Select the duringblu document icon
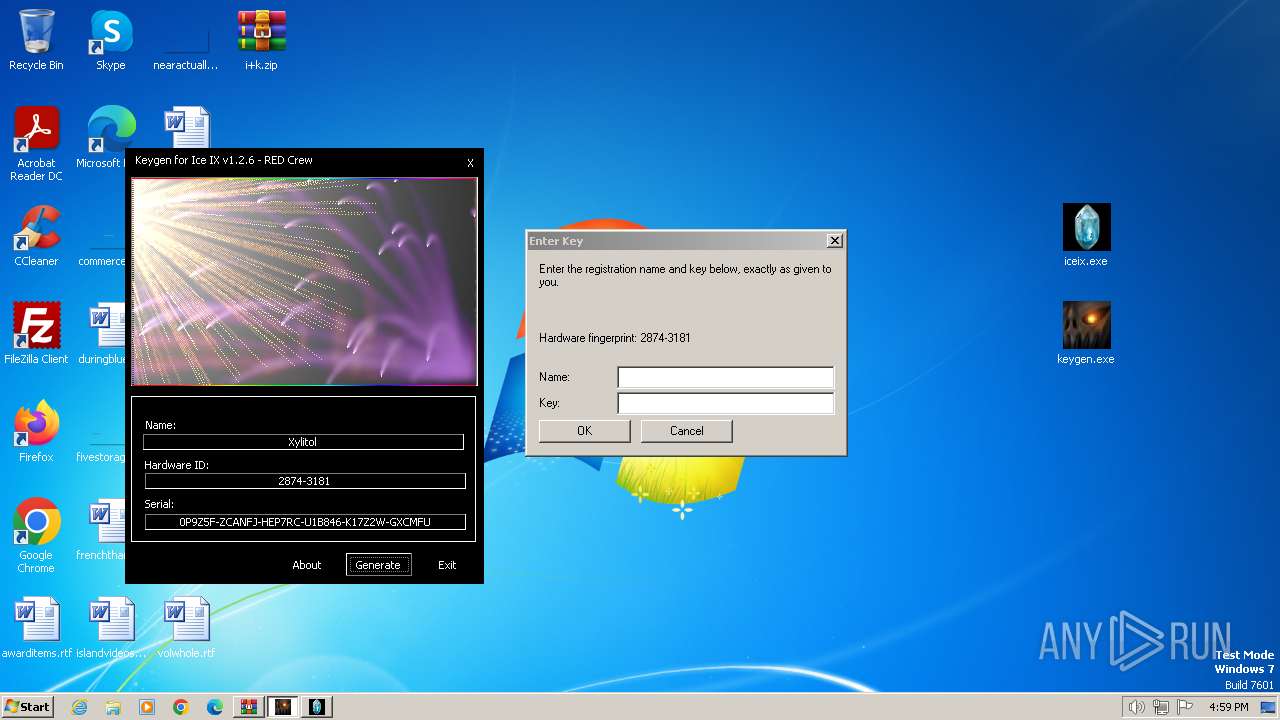 point(101,334)
